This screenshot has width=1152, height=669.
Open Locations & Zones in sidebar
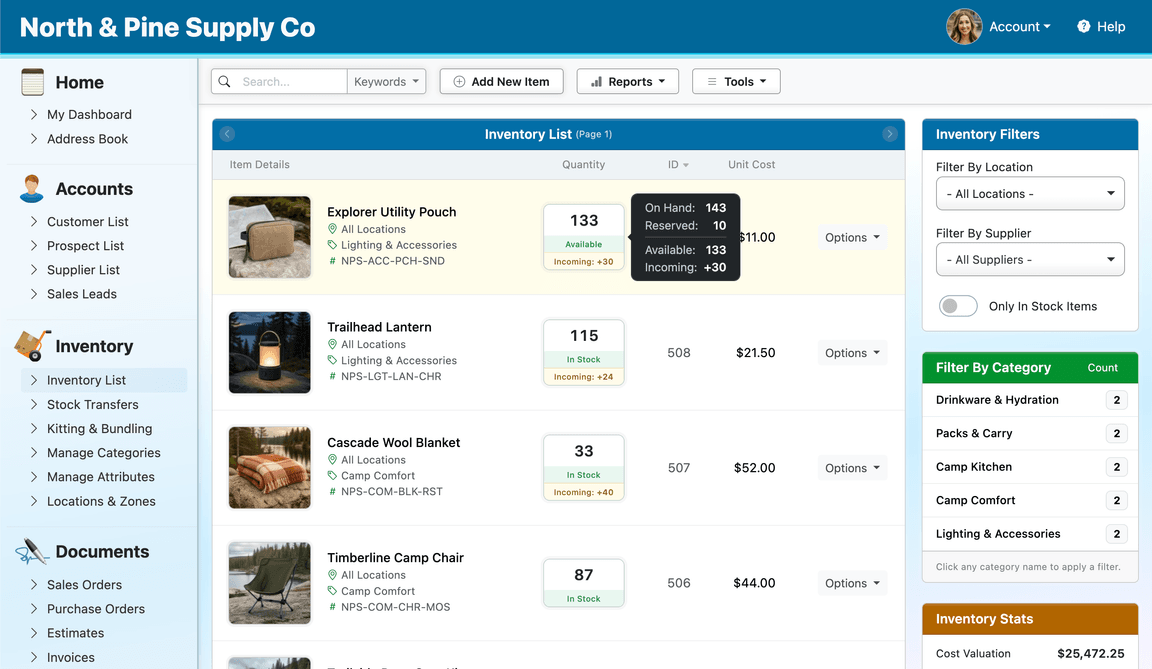tap(101, 502)
